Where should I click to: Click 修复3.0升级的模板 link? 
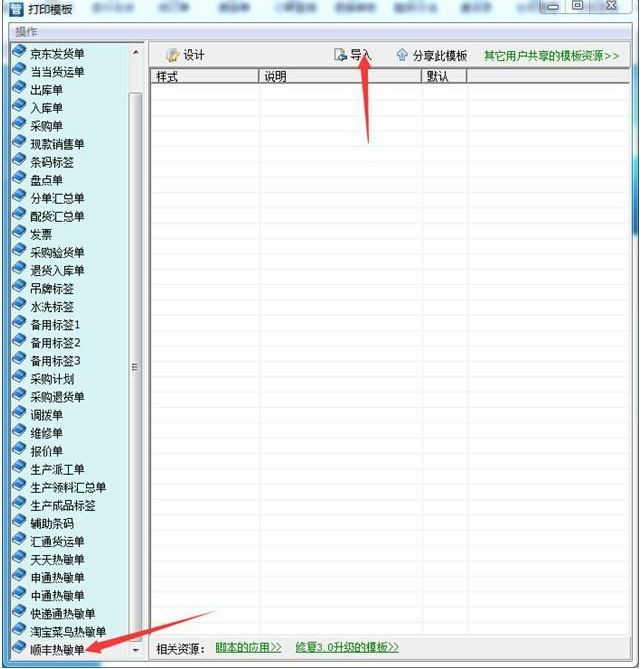(348, 648)
